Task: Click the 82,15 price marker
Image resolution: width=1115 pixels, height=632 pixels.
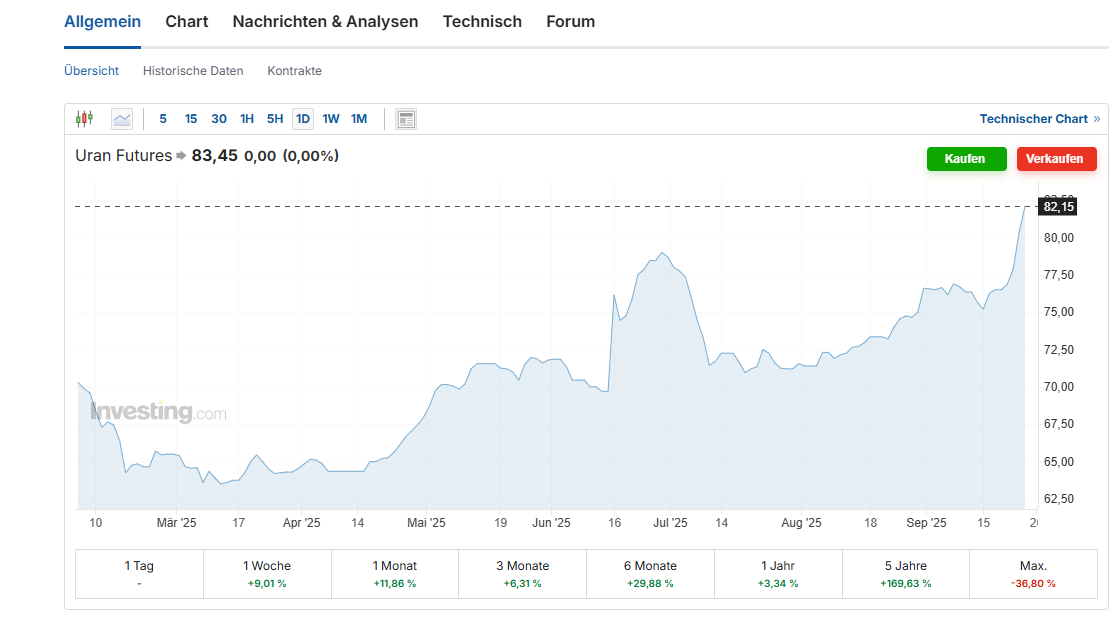Action: click(x=1060, y=206)
